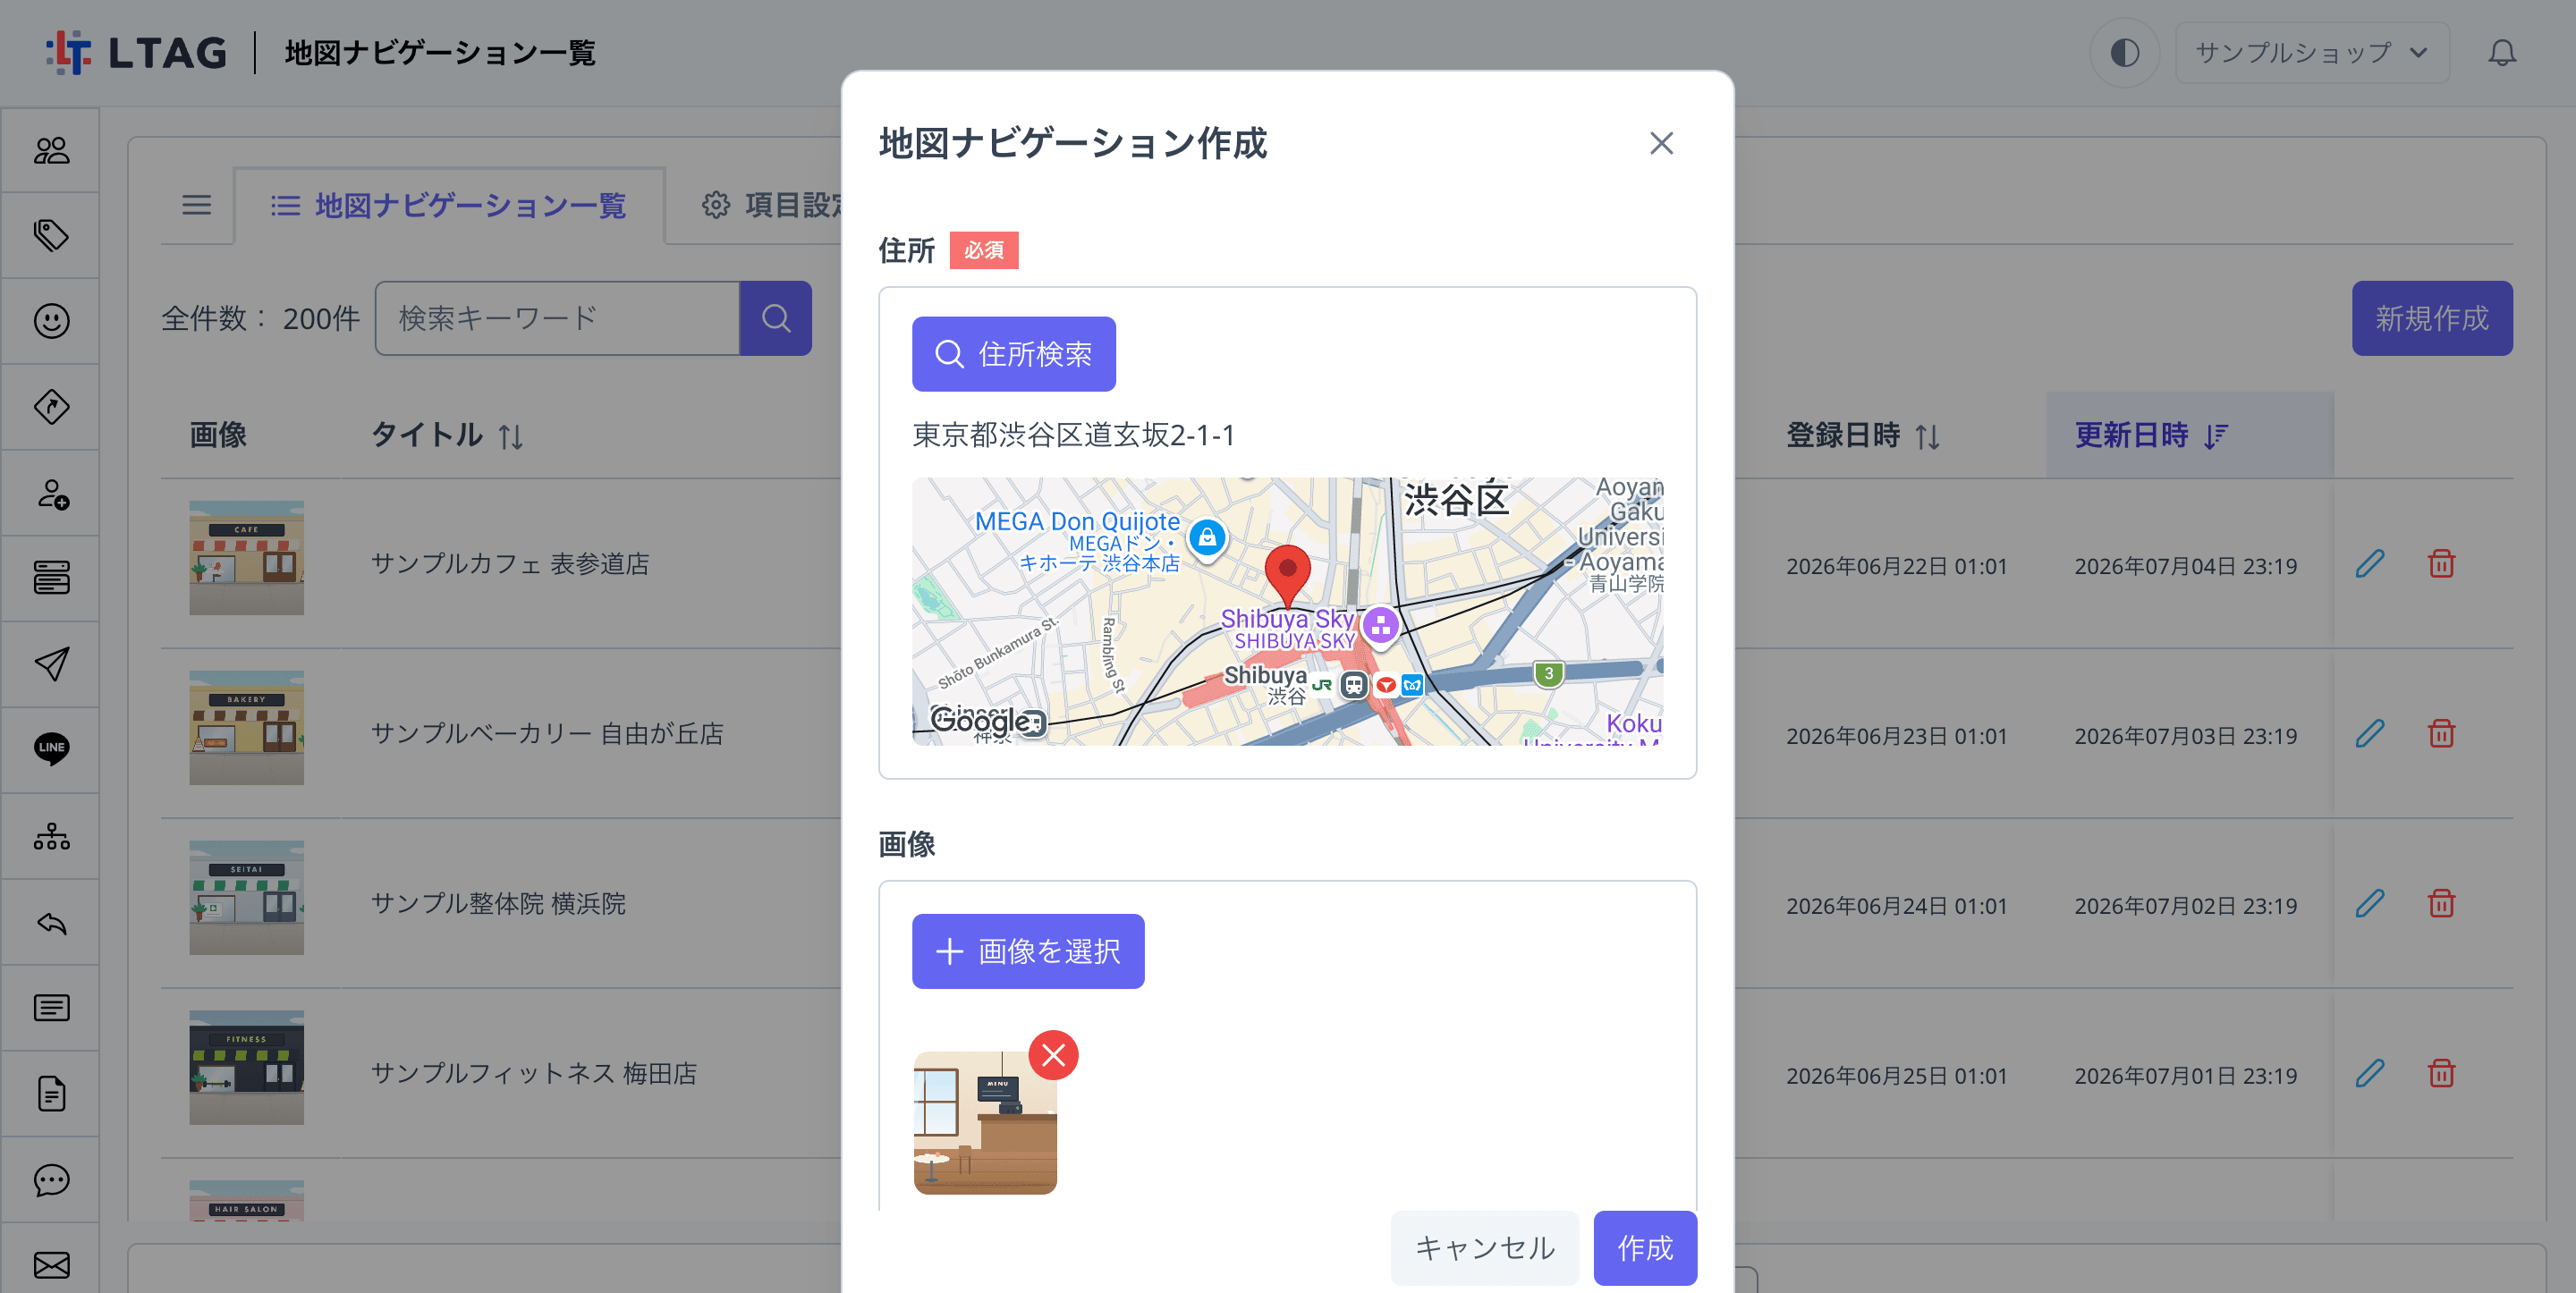The height and width of the screenshot is (1293, 2576).
Task: Sort by 登録日時 column
Action: coord(1863,435)
